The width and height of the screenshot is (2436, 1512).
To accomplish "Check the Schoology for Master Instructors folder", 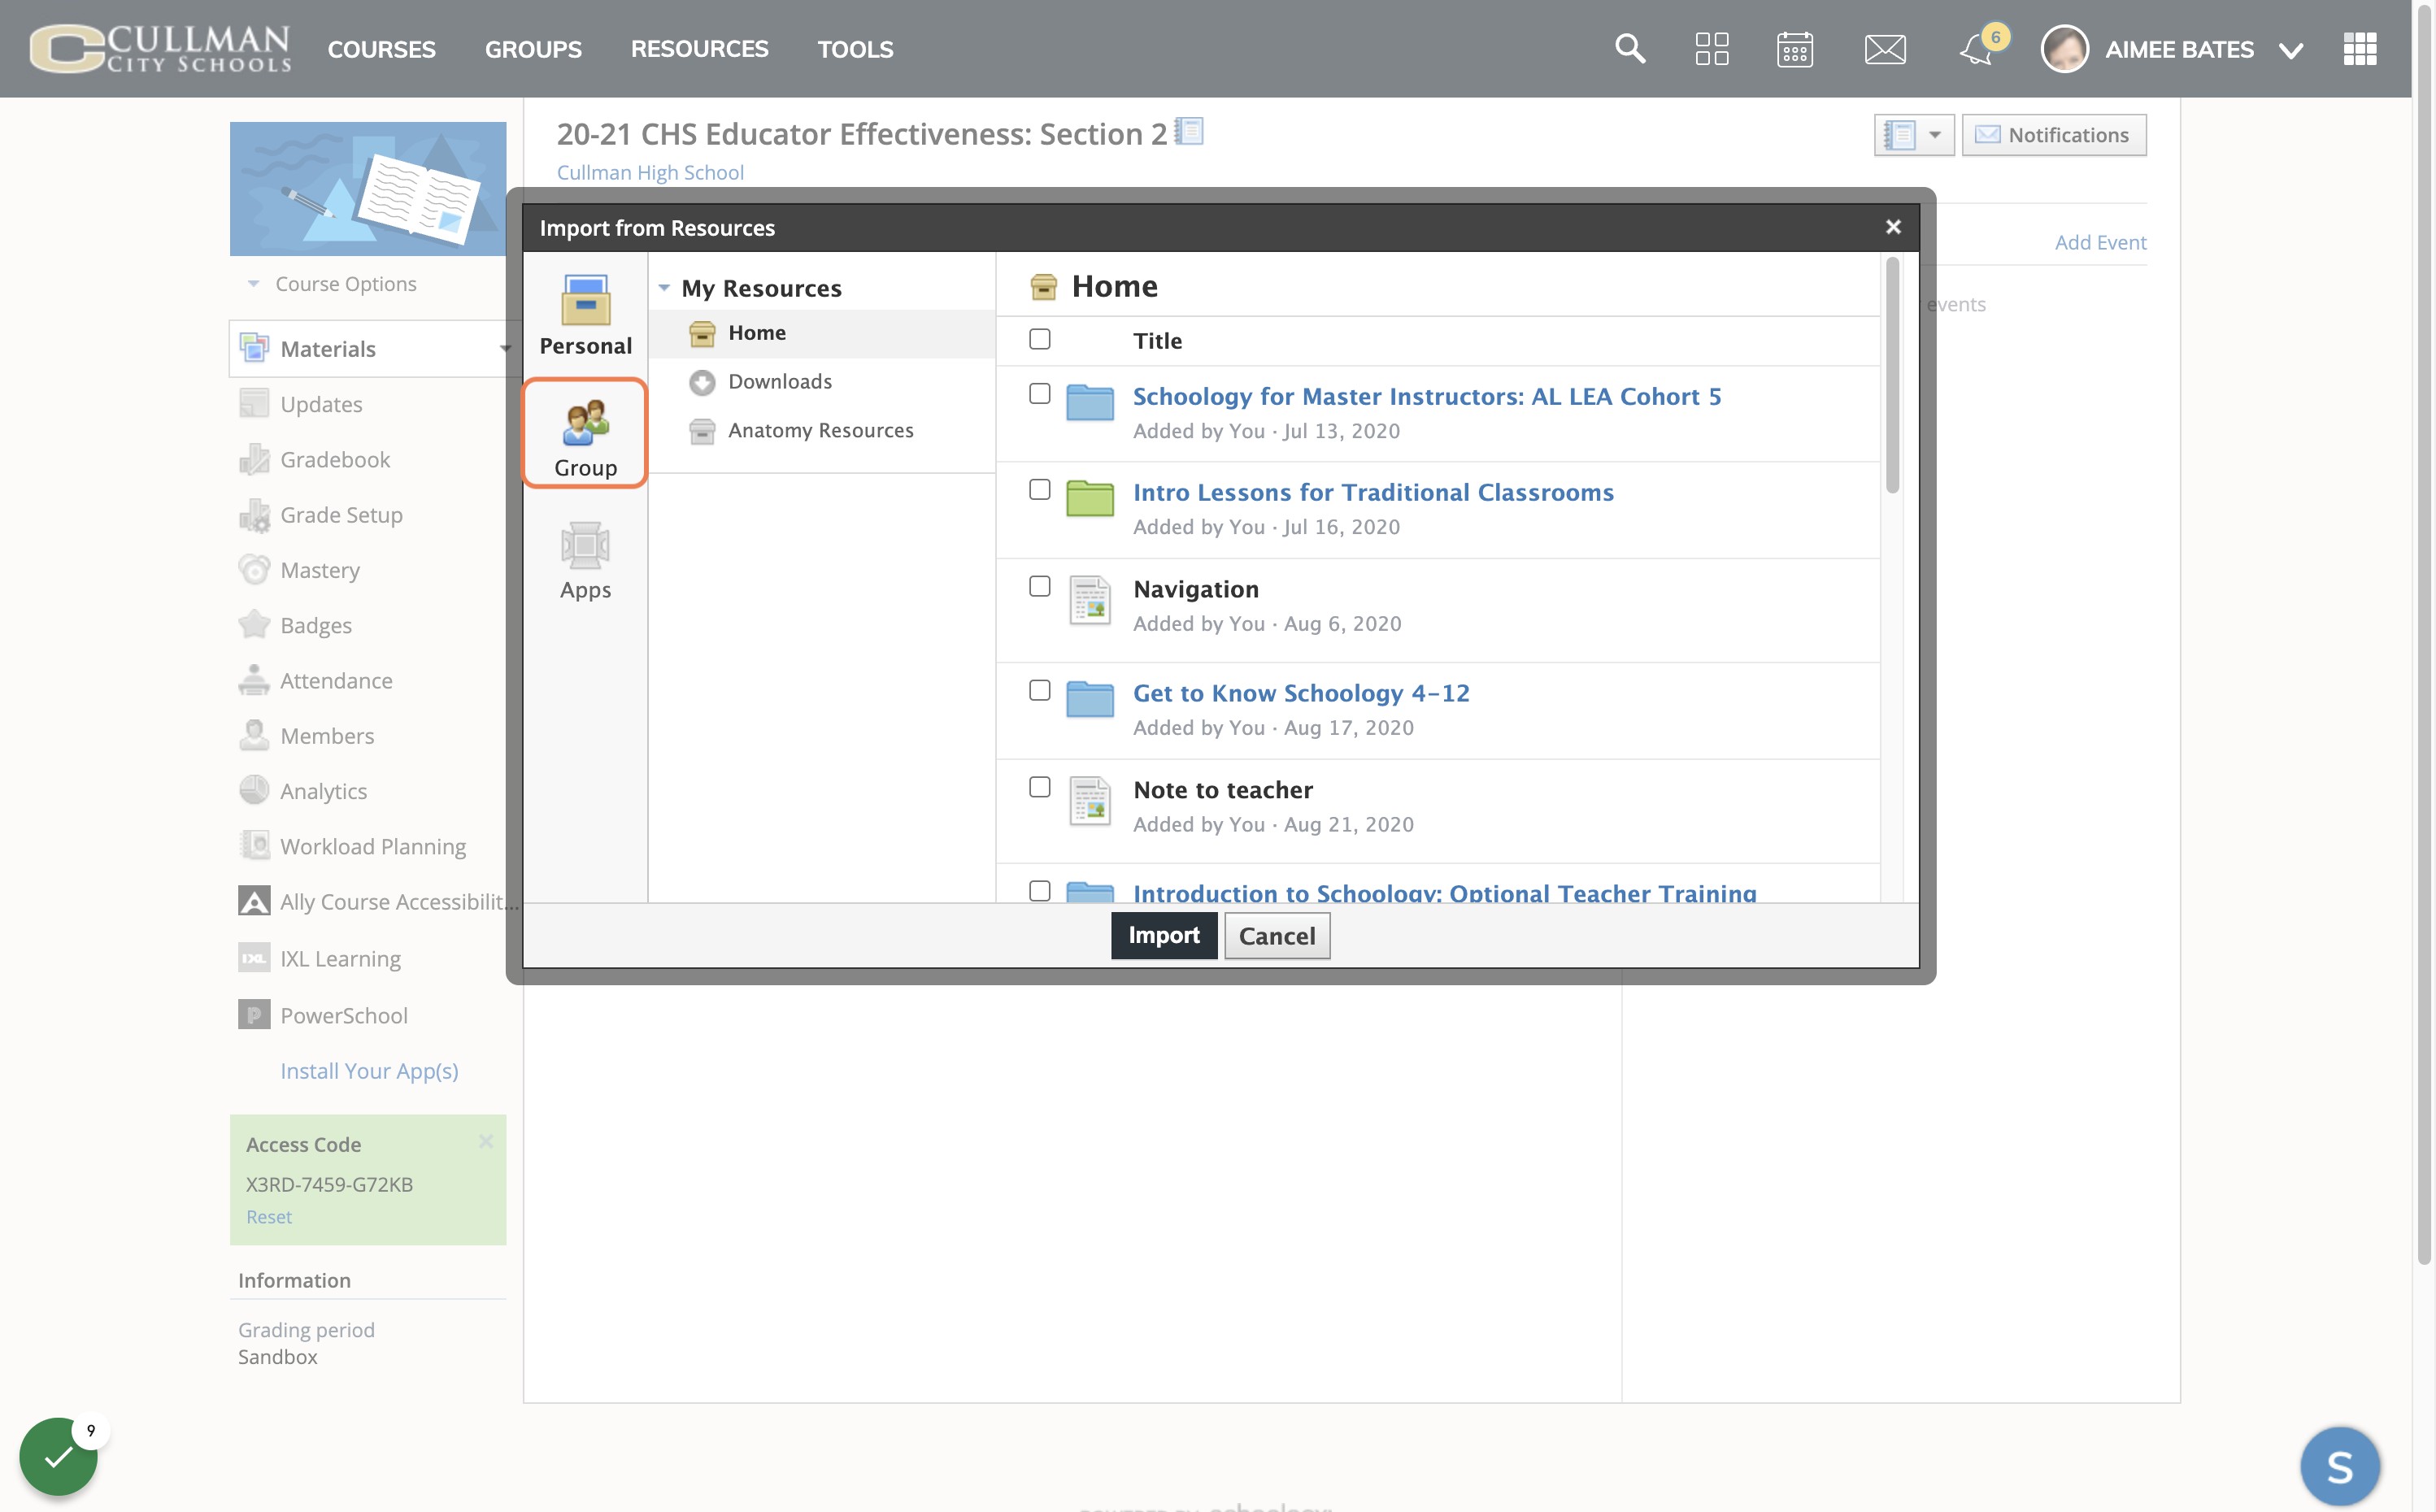I will click(x=1040, y=394).
